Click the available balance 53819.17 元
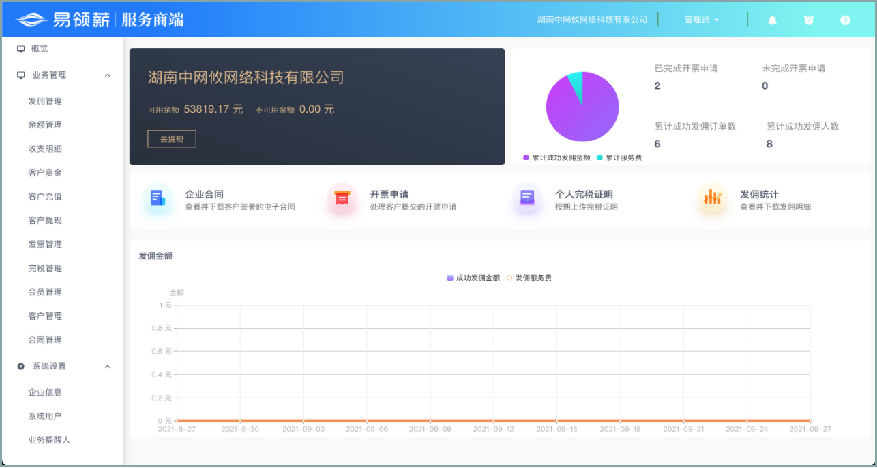The image size is (877, 468). click(213, 110)
